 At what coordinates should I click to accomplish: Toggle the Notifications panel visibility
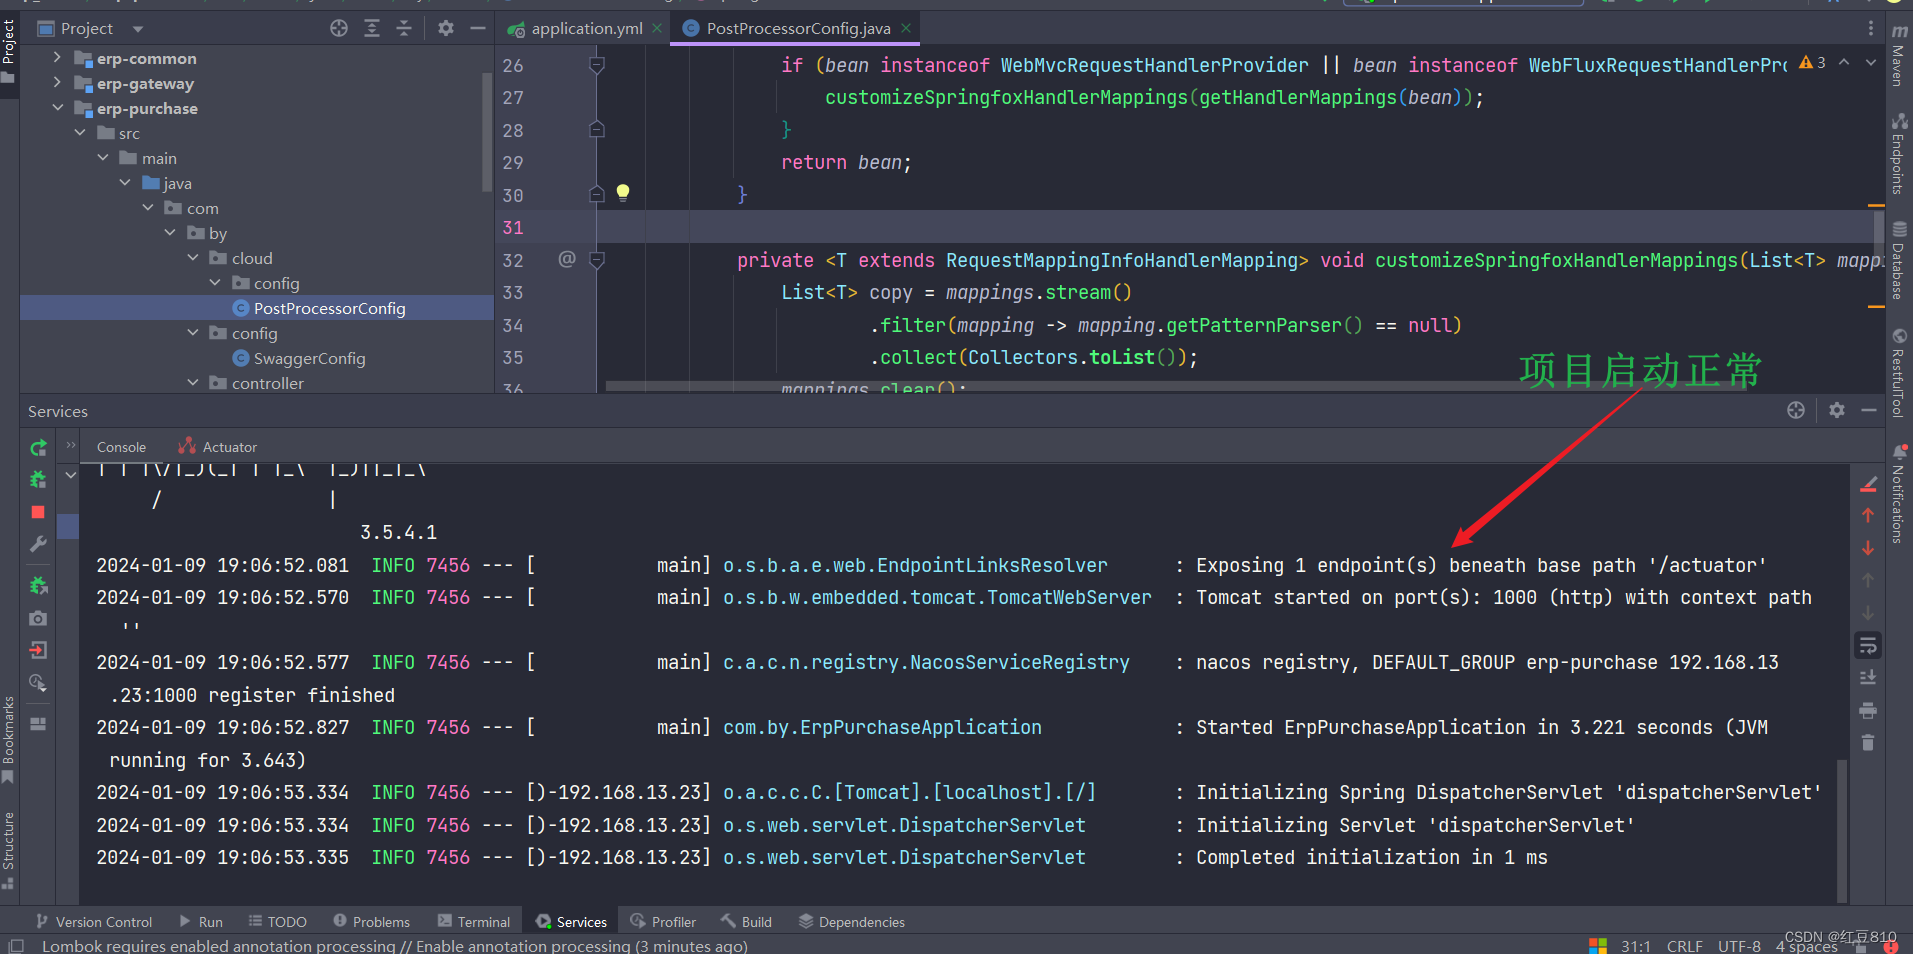pos(1899,490)
